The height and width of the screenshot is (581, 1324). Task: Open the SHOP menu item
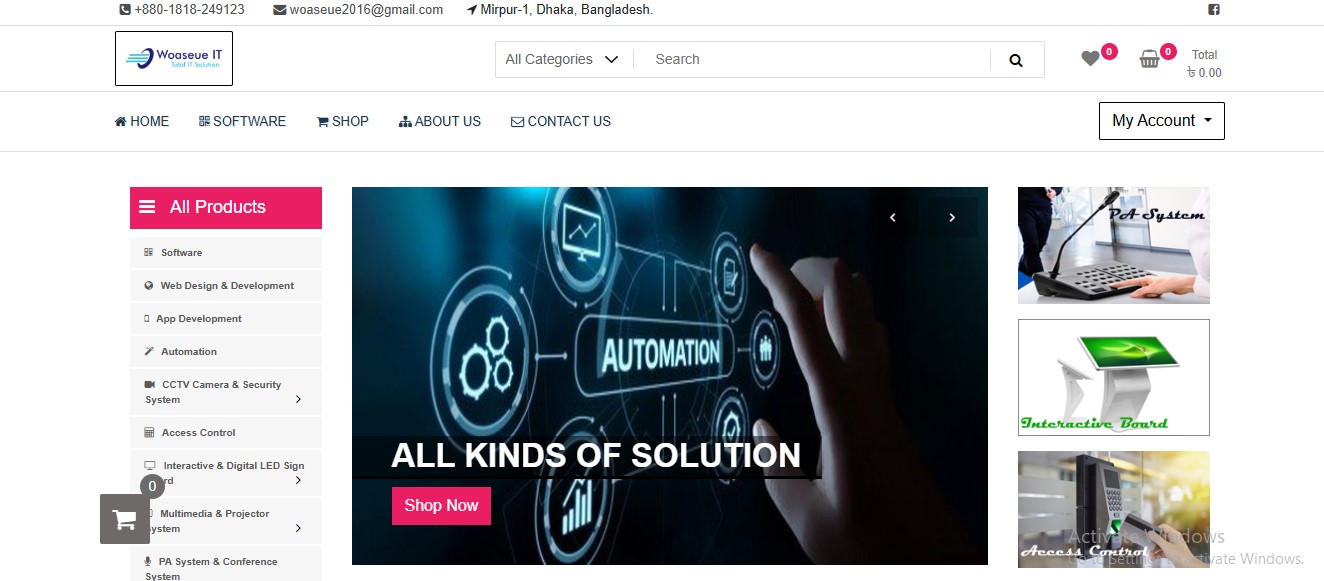343,121
